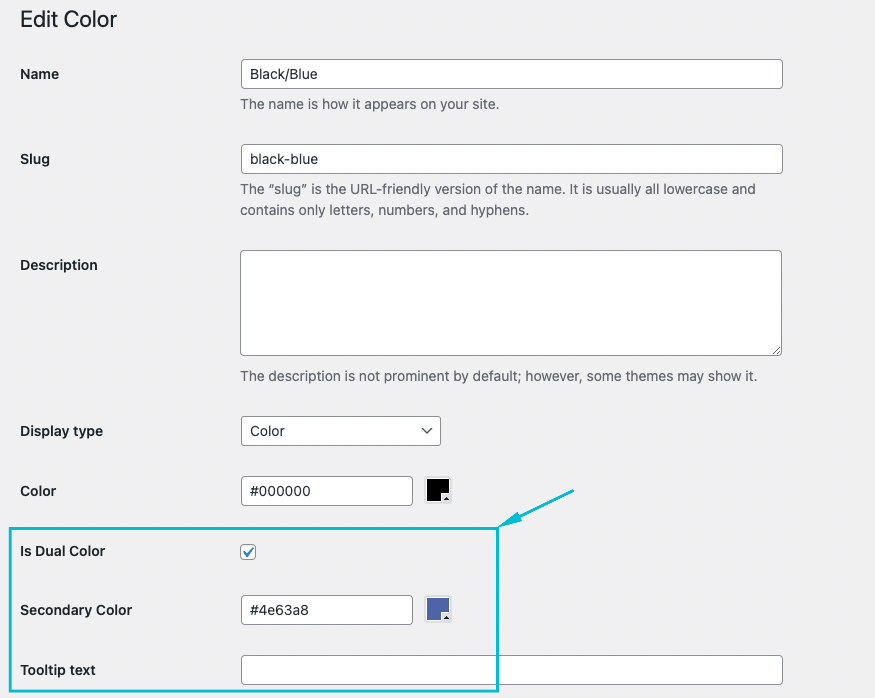The width and height of the screenshot is (875, 698).
Task: Click the Is Dual Color label
Action: point(63,551)
